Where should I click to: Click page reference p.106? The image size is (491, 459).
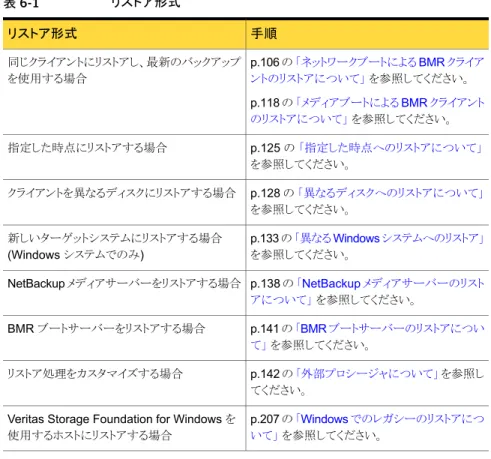click(x=265, y=62)
